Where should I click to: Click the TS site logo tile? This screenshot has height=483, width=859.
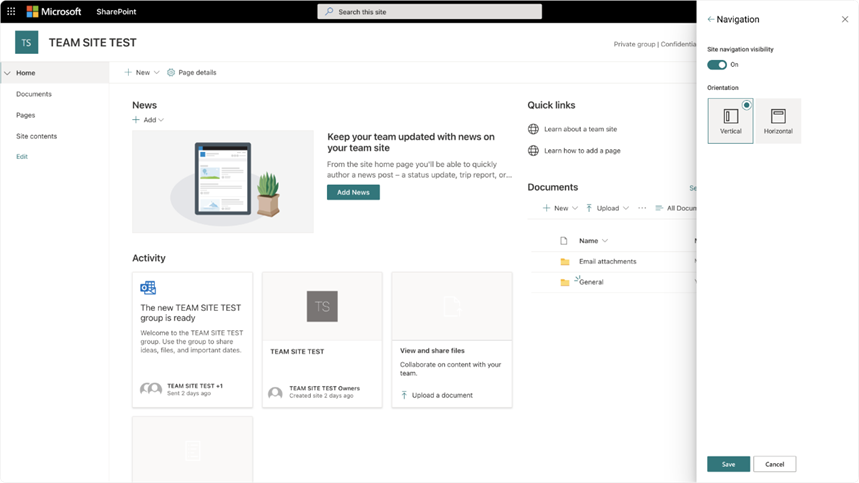tap(26, 42)
